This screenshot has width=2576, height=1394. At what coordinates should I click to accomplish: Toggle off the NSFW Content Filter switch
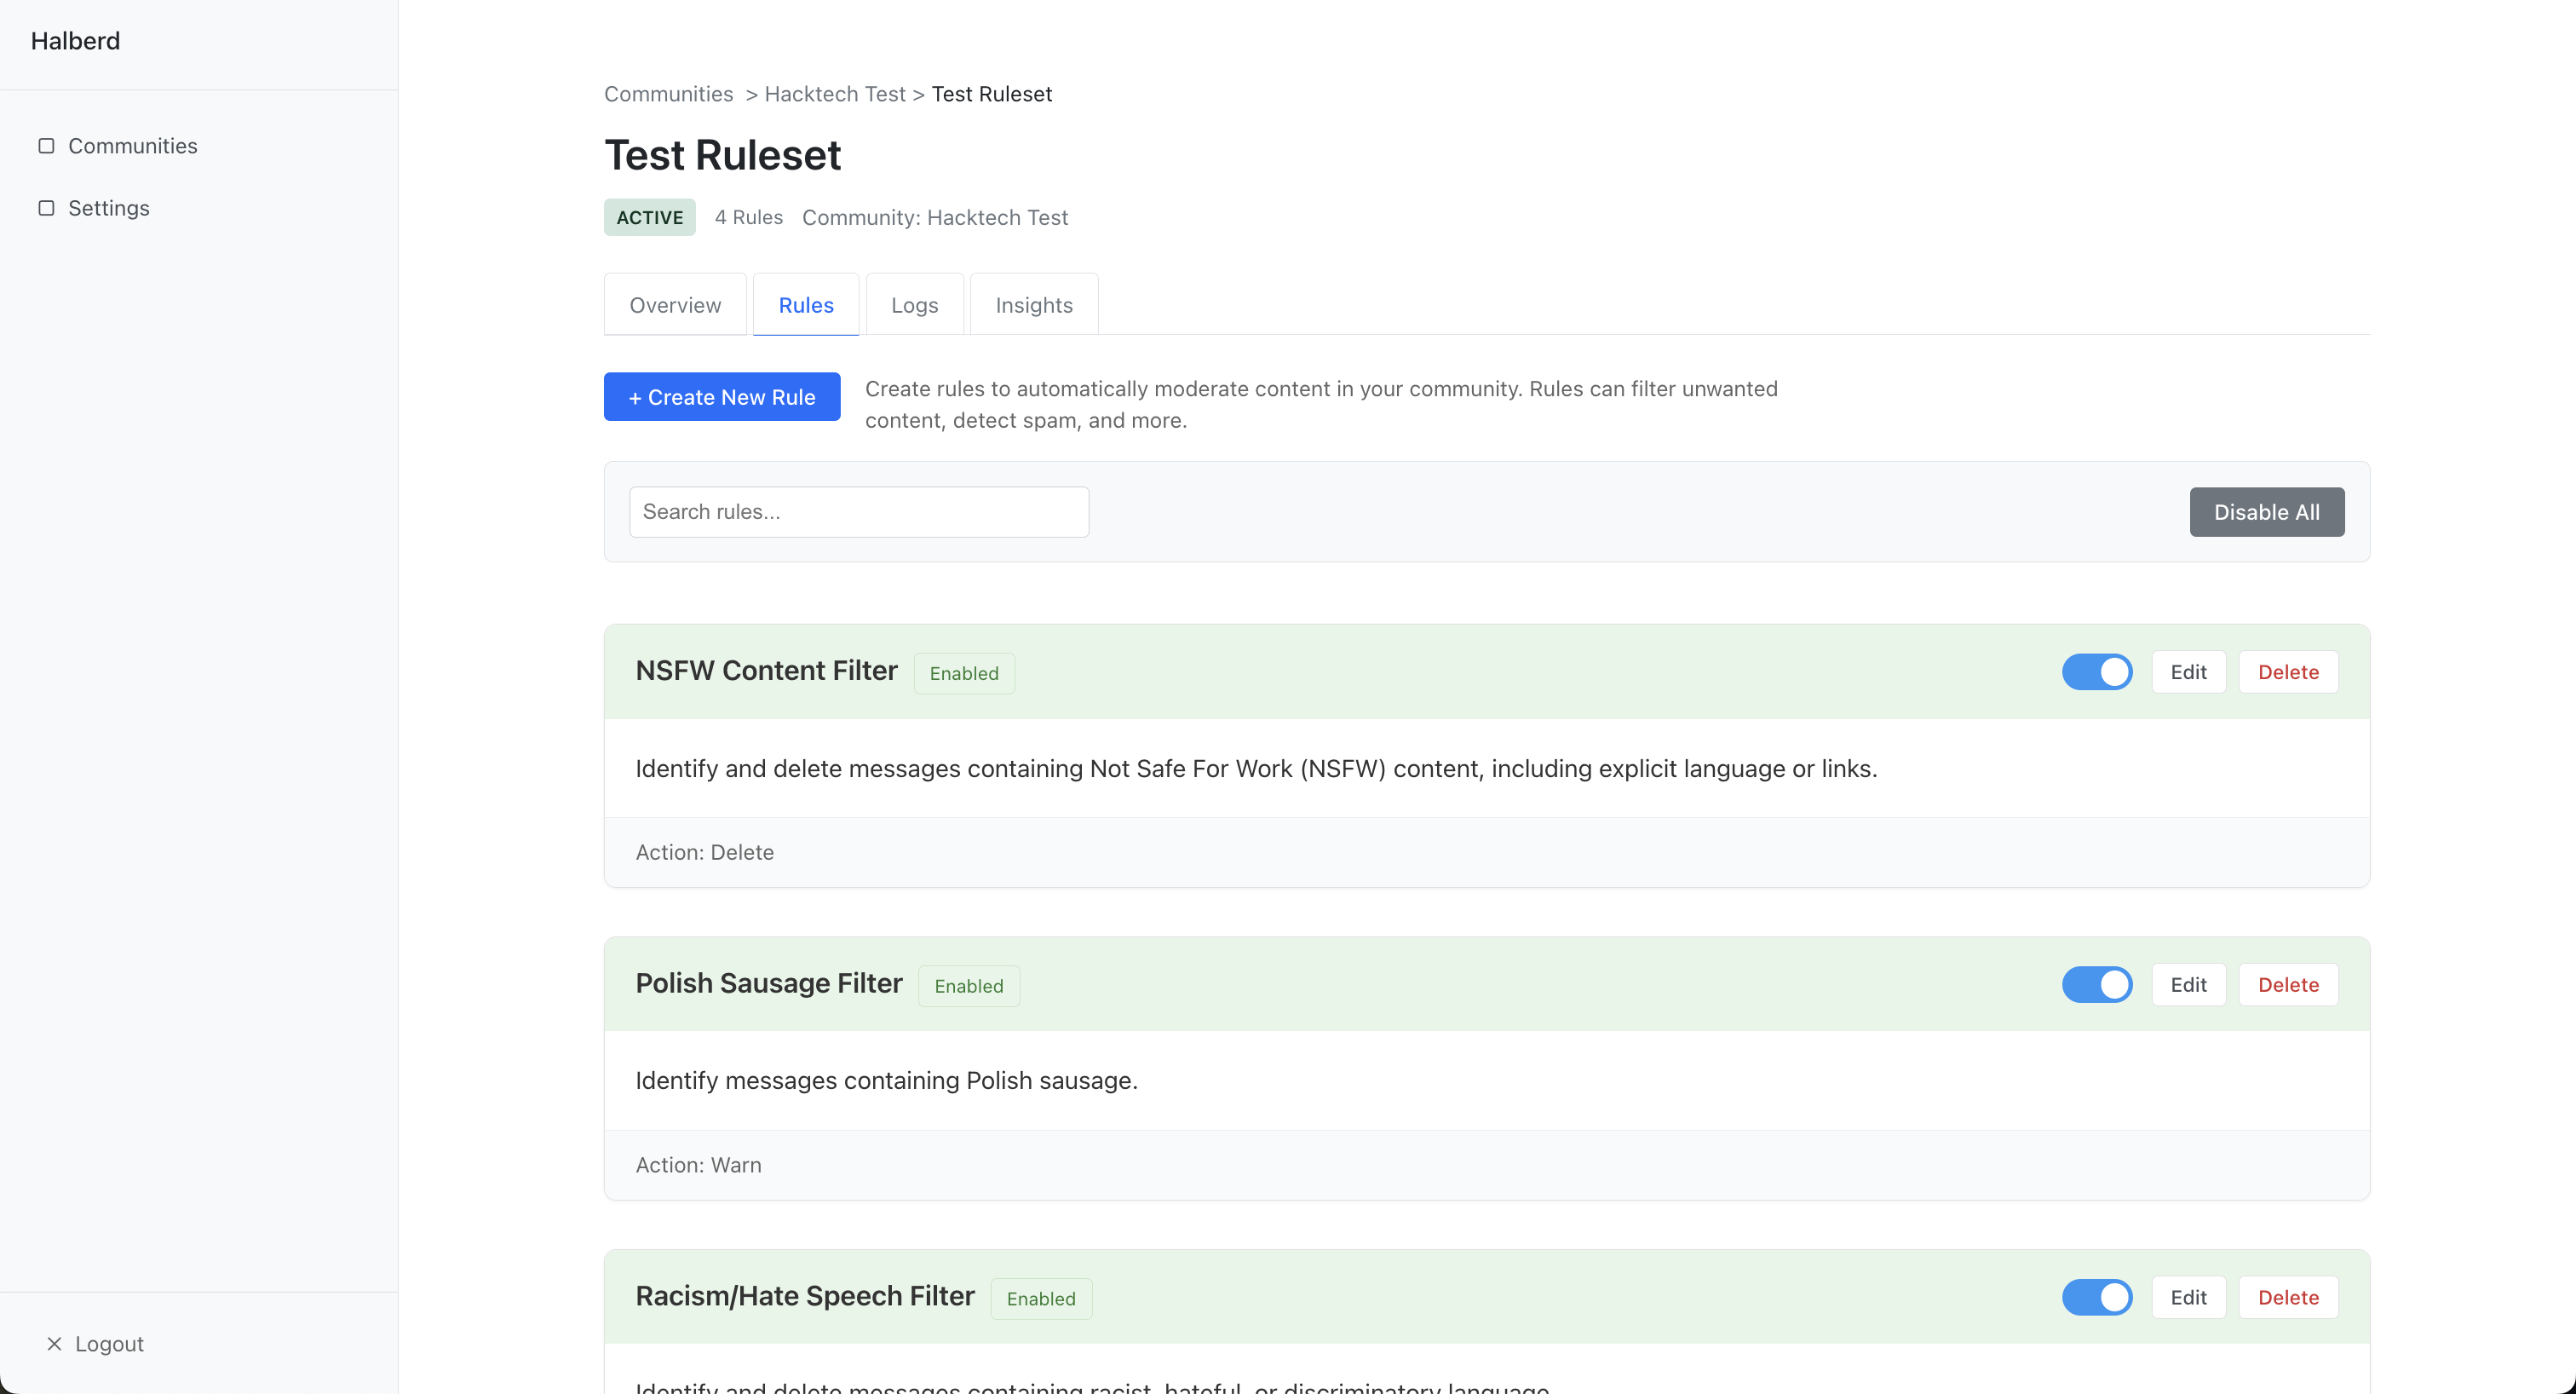pyautogui.click(x=2096, y=672)
